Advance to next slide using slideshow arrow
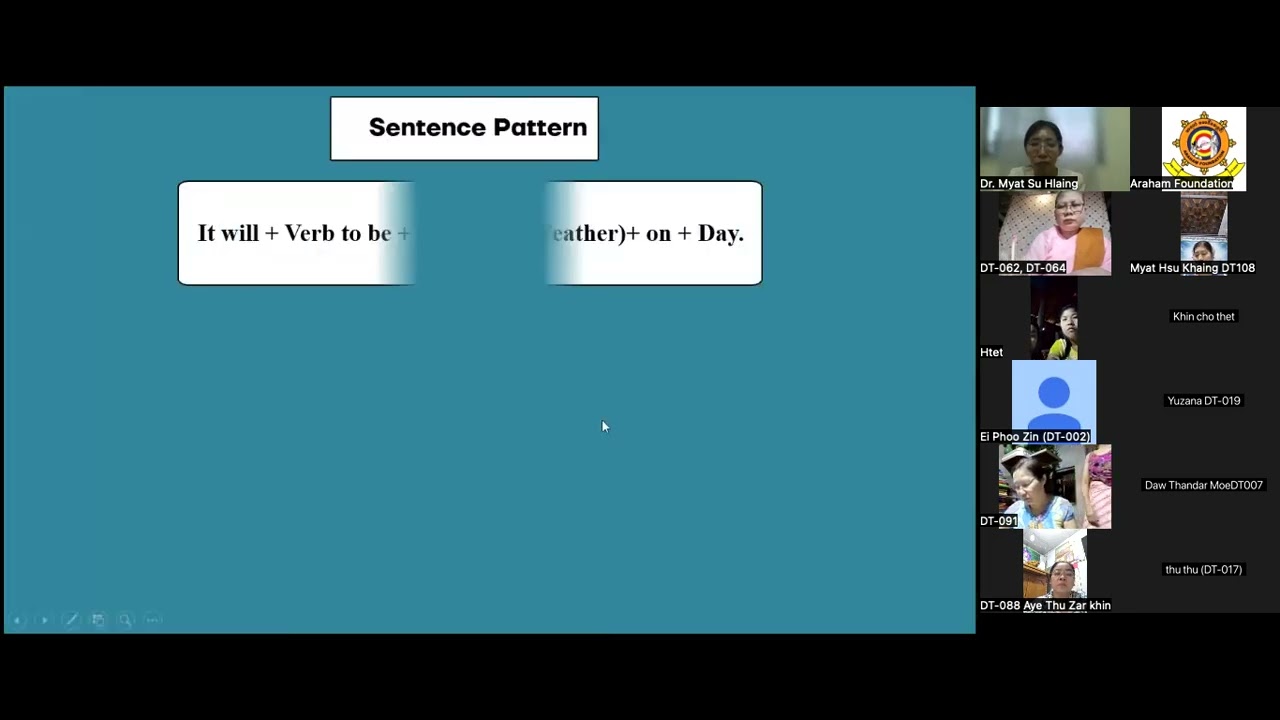1280x720 pixels. coord(44,620)
